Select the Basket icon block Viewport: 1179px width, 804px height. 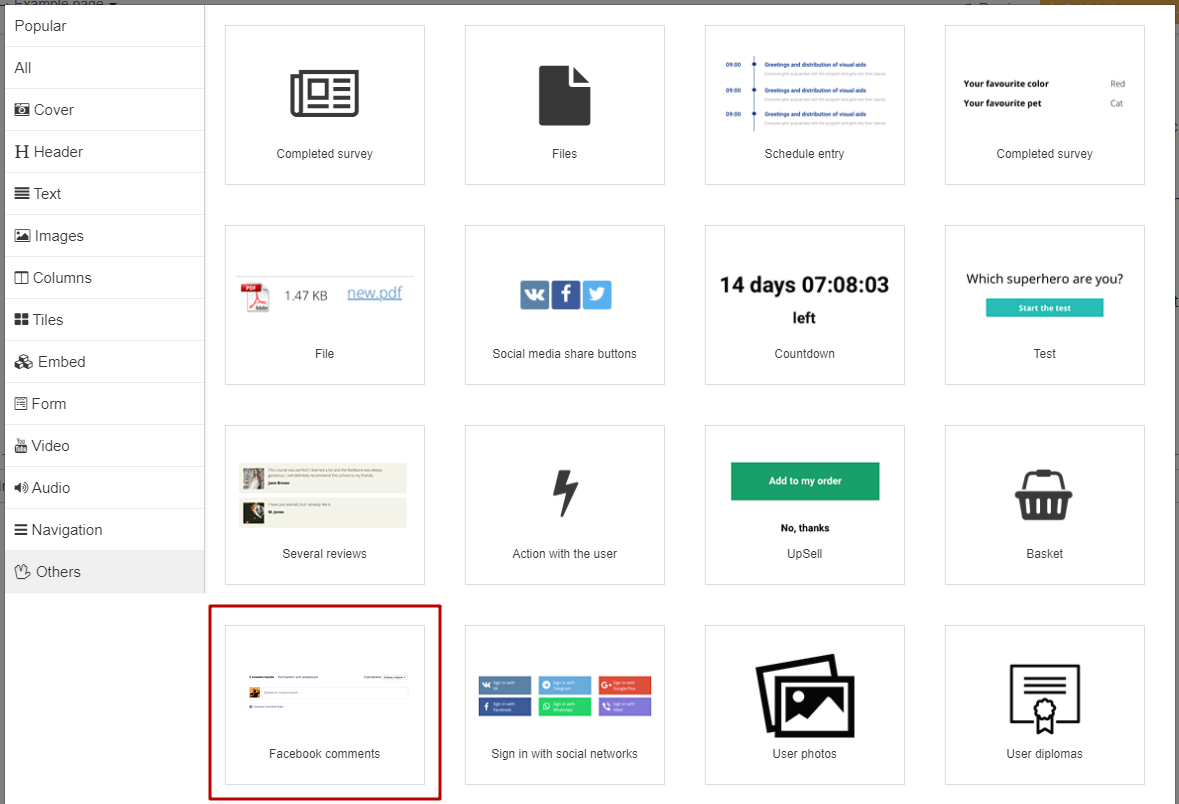point(1044,505)
